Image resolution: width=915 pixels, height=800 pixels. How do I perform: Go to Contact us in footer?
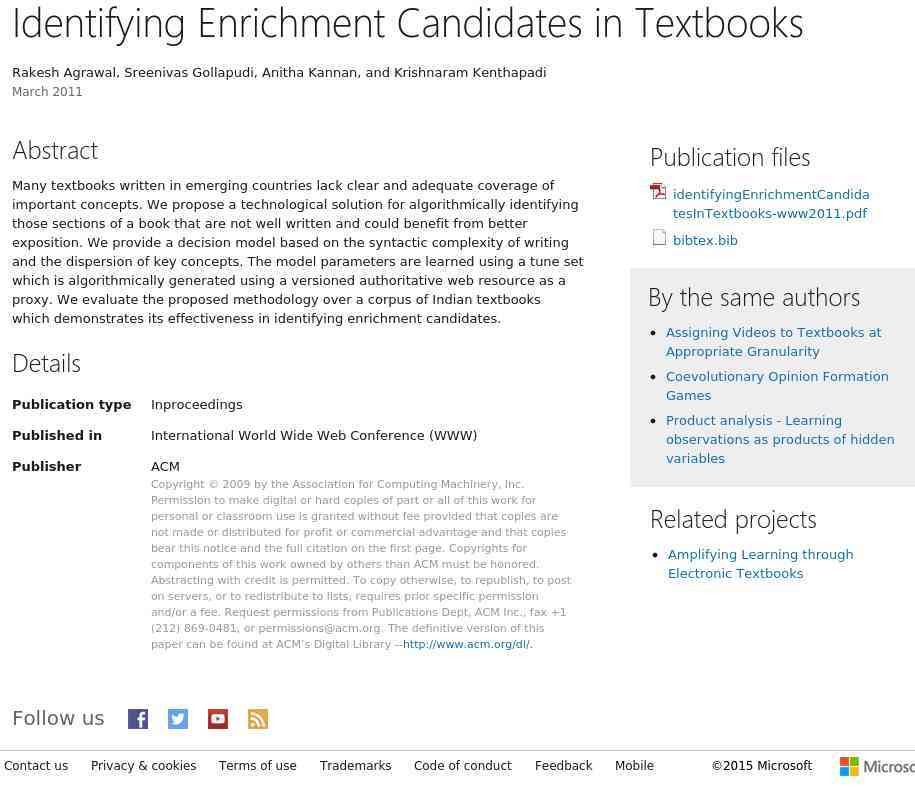pyautogui.click(x=36, y=766)
